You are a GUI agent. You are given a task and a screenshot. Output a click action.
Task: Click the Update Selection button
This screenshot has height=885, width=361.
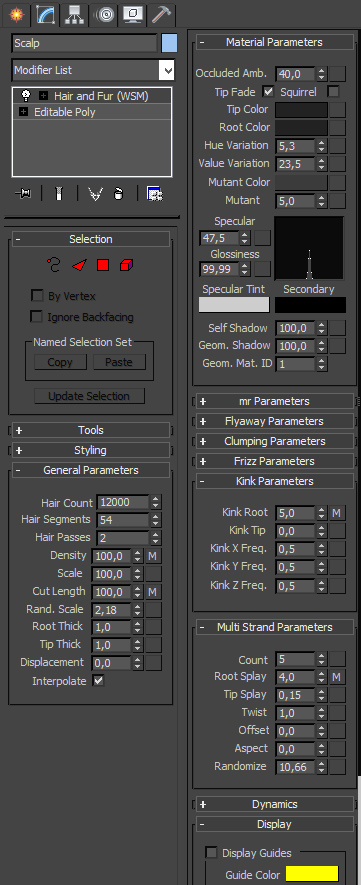(89, 396)
